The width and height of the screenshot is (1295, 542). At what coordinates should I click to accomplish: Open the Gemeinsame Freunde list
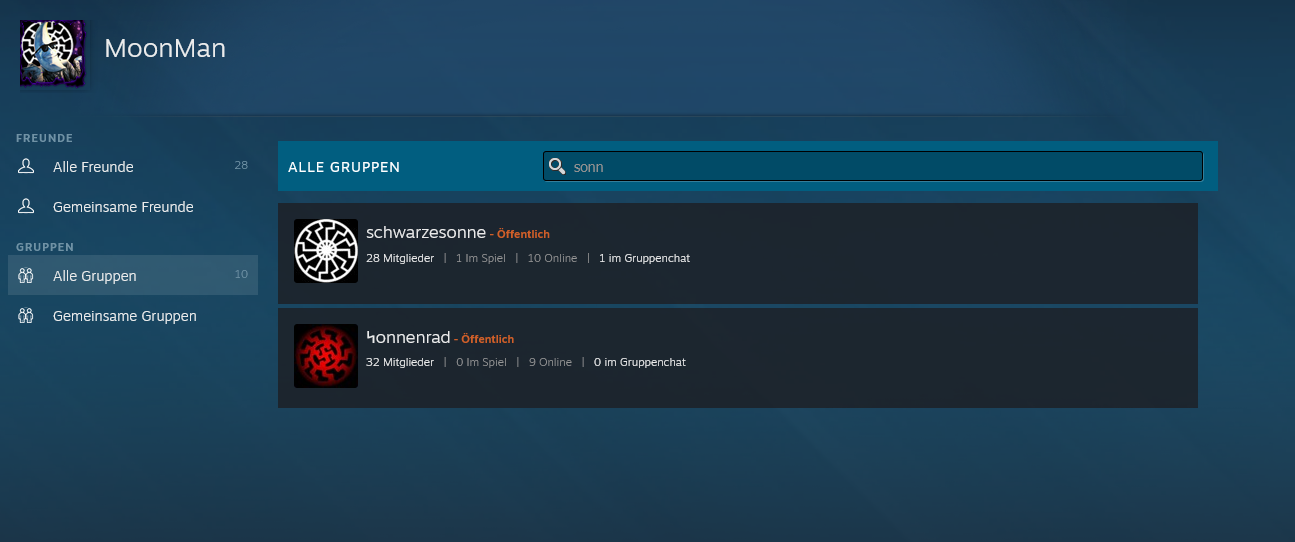pyautogui.click(x=123, y=207)
